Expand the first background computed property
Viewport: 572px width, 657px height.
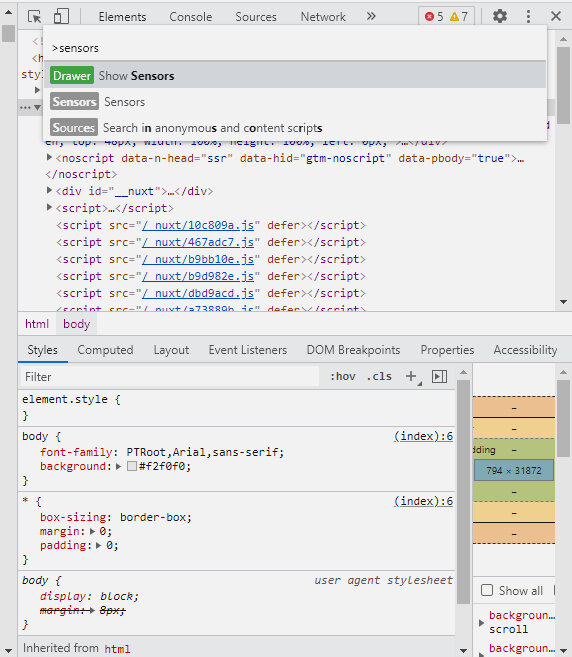(481, 622)
